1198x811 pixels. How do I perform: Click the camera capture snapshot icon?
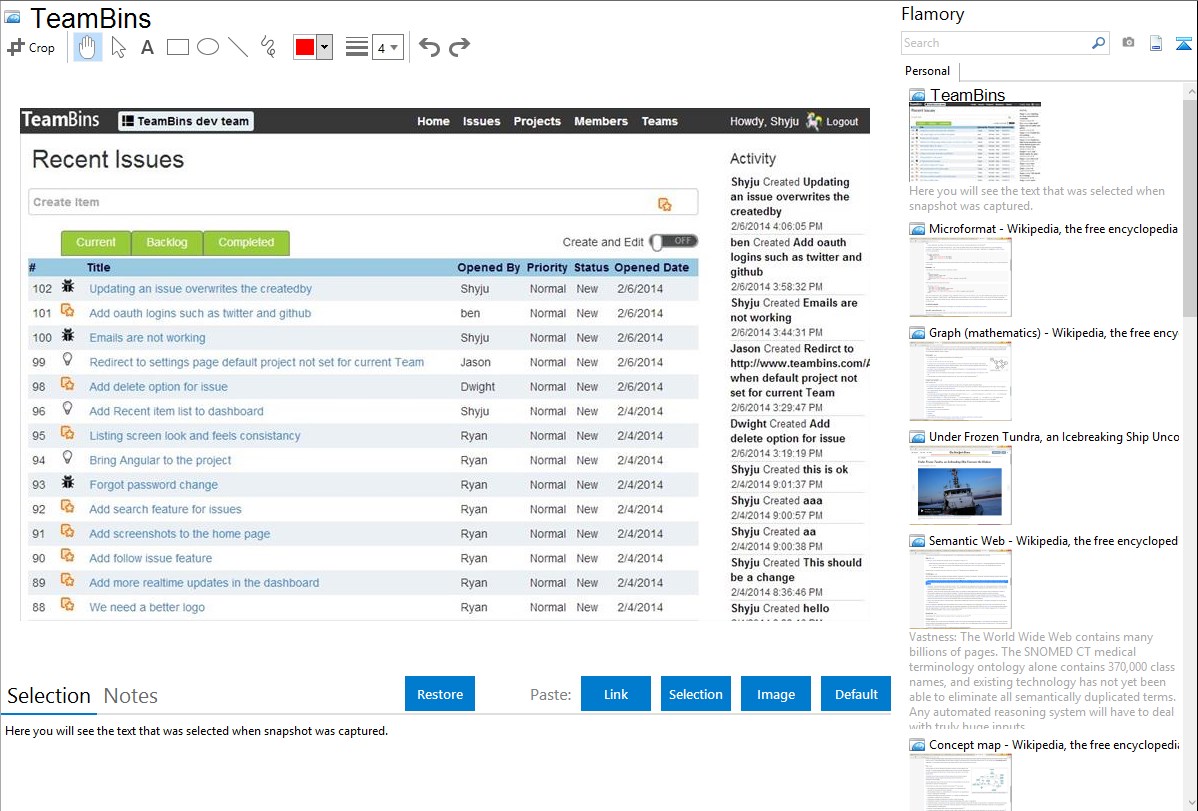(x=1128, y=43)
